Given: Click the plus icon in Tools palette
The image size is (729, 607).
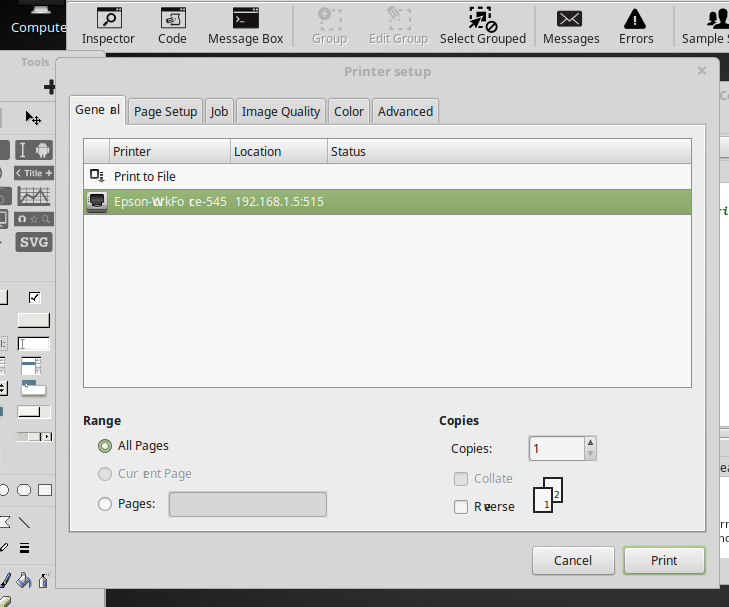Looking at the screenshot, I should (x=49, y=87).
